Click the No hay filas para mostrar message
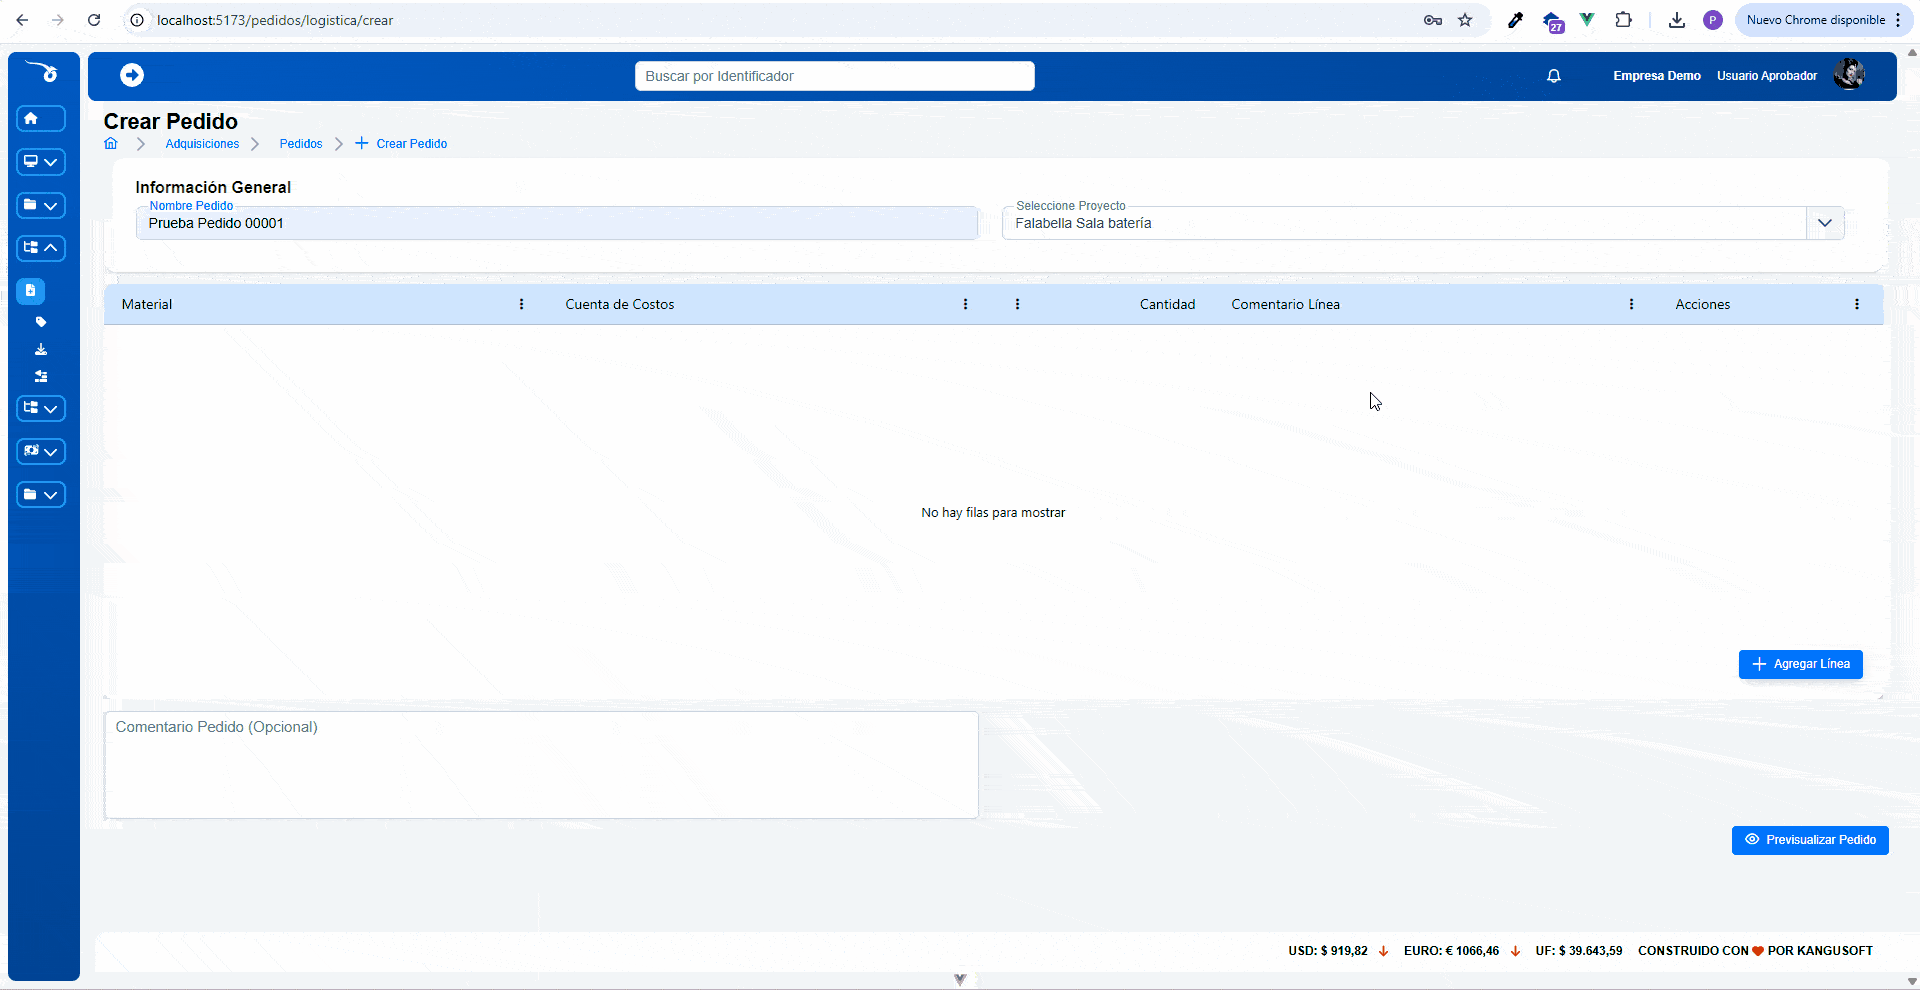Screen dimensions: 1920x990 coord(993,513)
